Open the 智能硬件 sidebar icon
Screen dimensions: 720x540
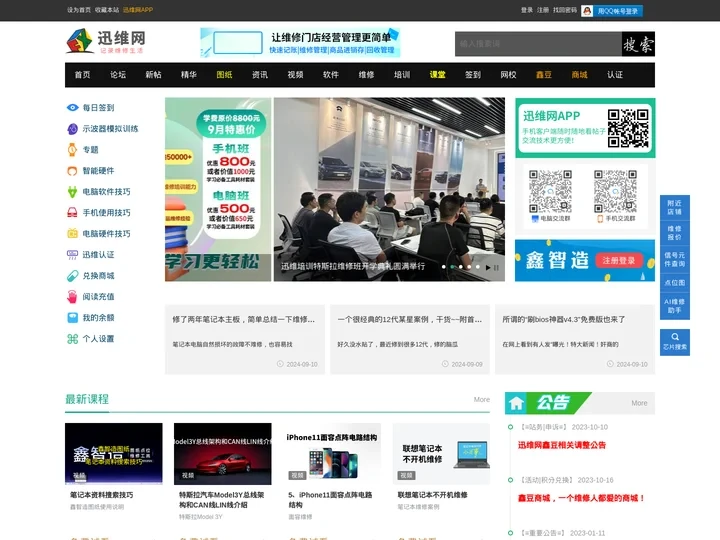click(x=72, y=171)
